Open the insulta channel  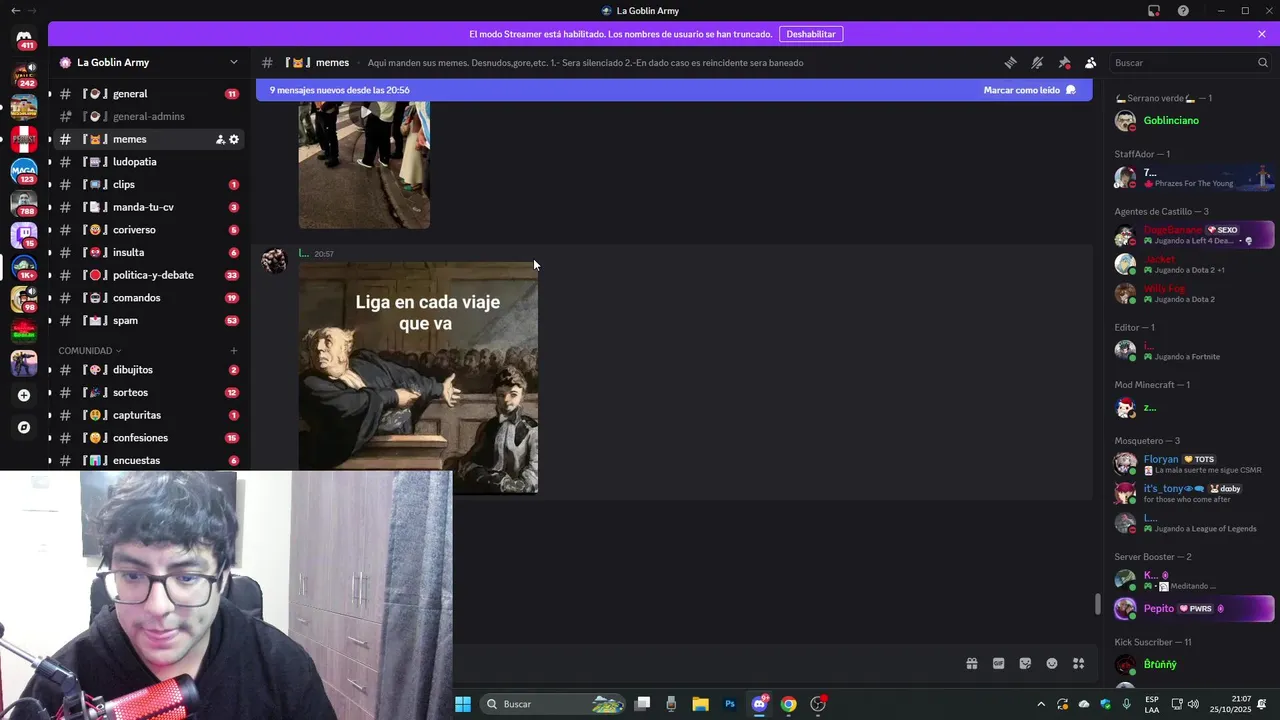pos(148,252)
